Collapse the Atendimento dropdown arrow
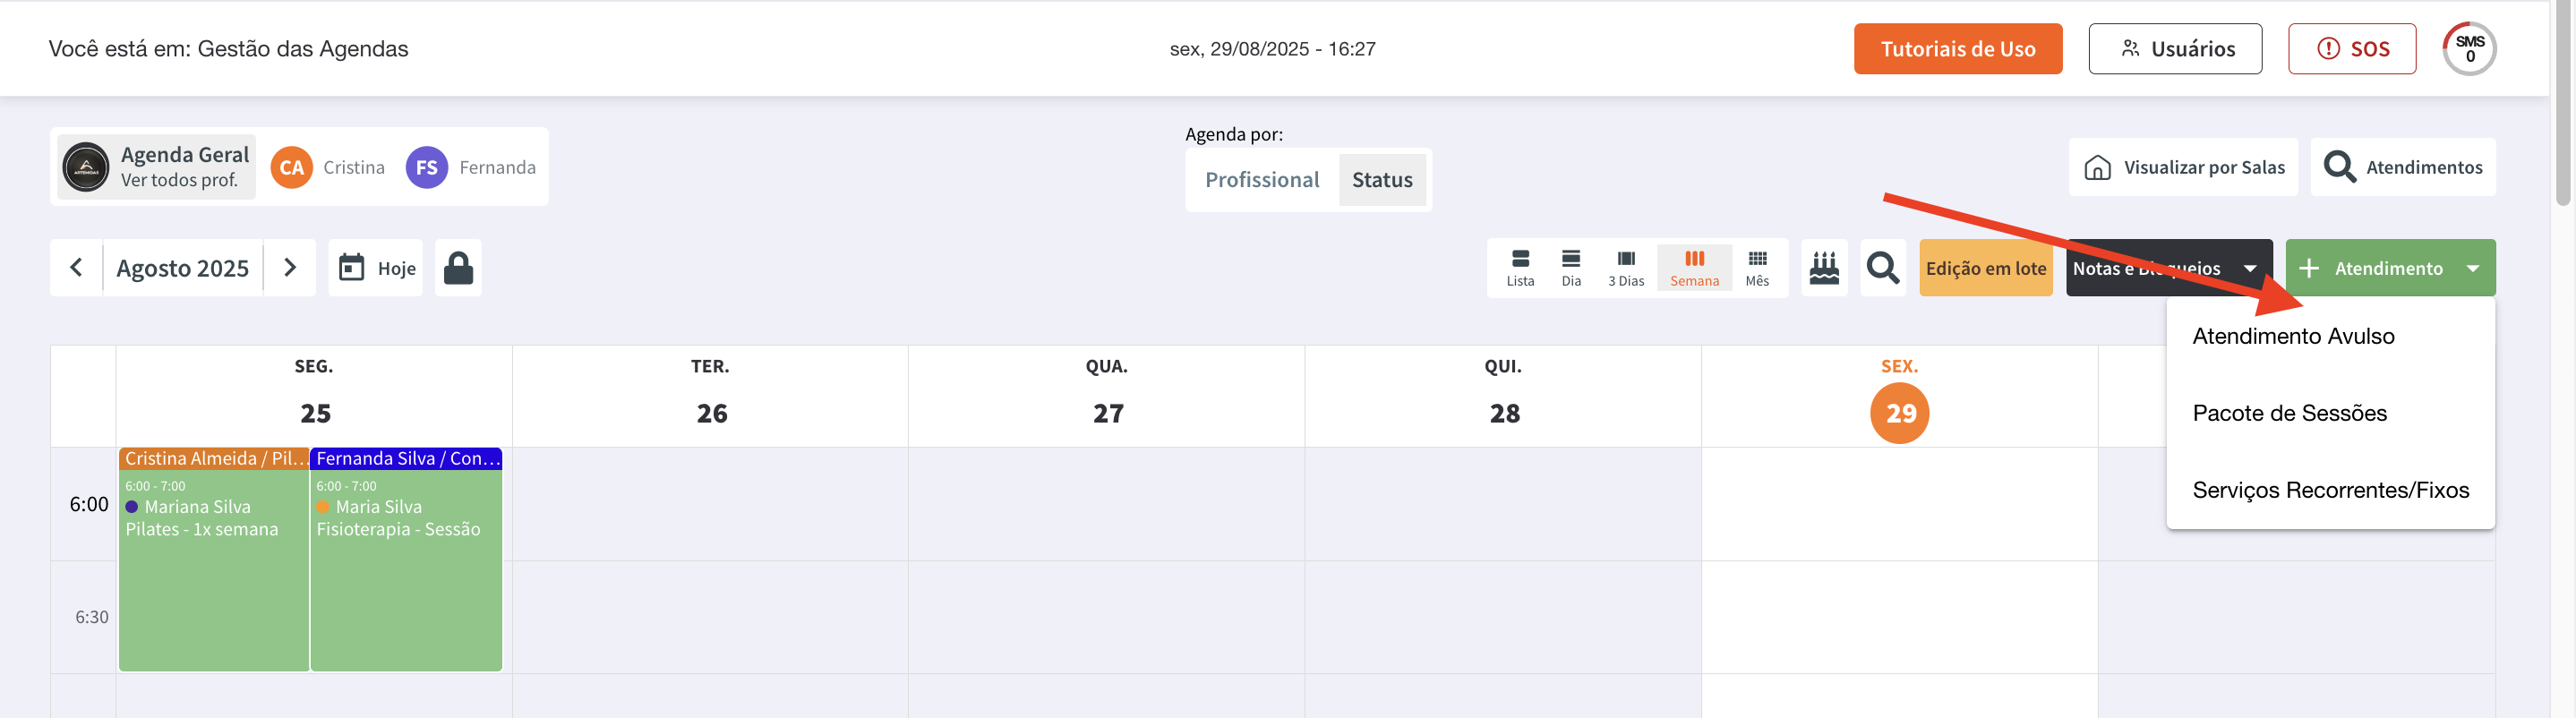Viewport: 2576px width, 718px height. pos(2472,268)
